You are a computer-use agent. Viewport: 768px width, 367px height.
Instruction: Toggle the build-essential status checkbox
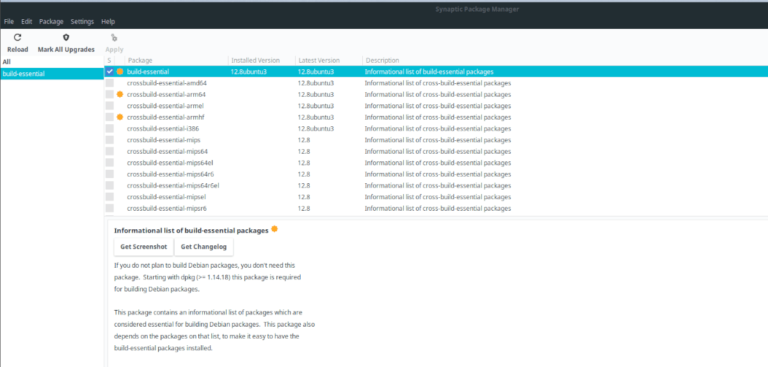pyautogui.click(x=110, y=72)
